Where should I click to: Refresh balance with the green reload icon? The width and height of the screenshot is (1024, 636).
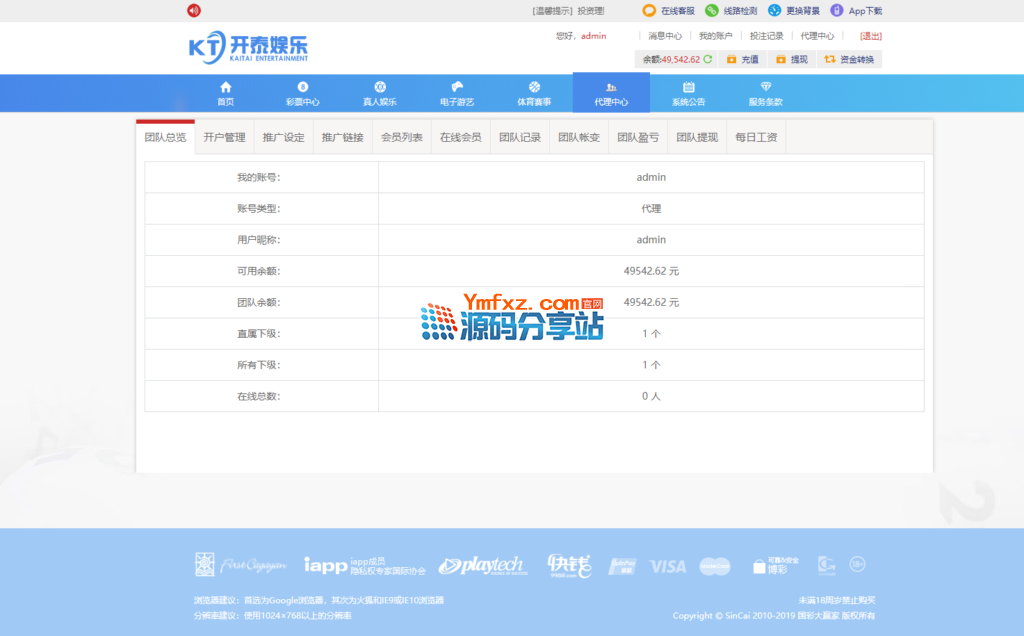pyautogui.click(x=708, y=59)
